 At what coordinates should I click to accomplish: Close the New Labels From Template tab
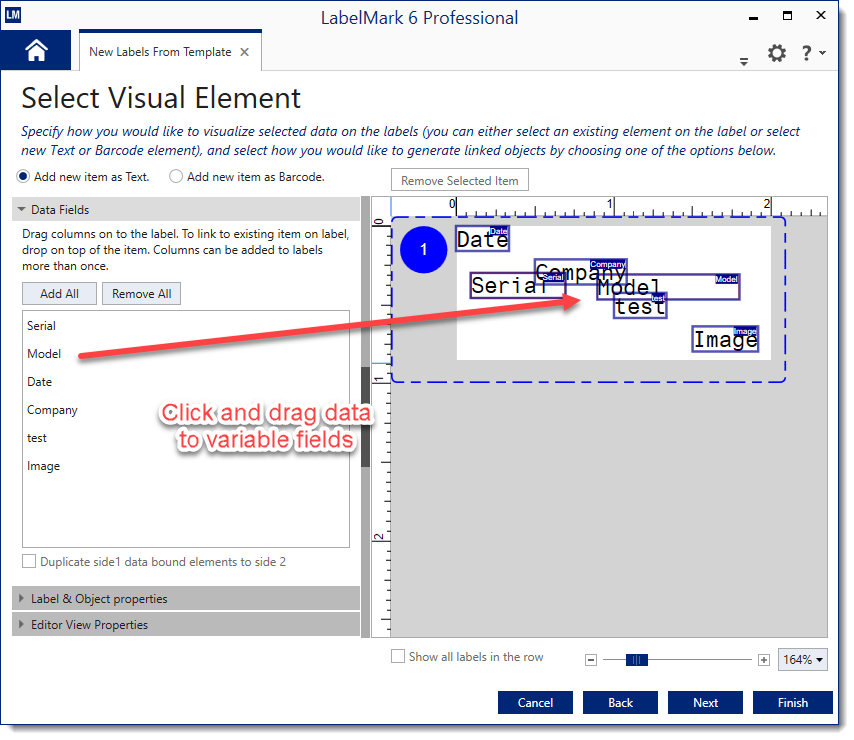pyautogui.click(x=245, y=52)
